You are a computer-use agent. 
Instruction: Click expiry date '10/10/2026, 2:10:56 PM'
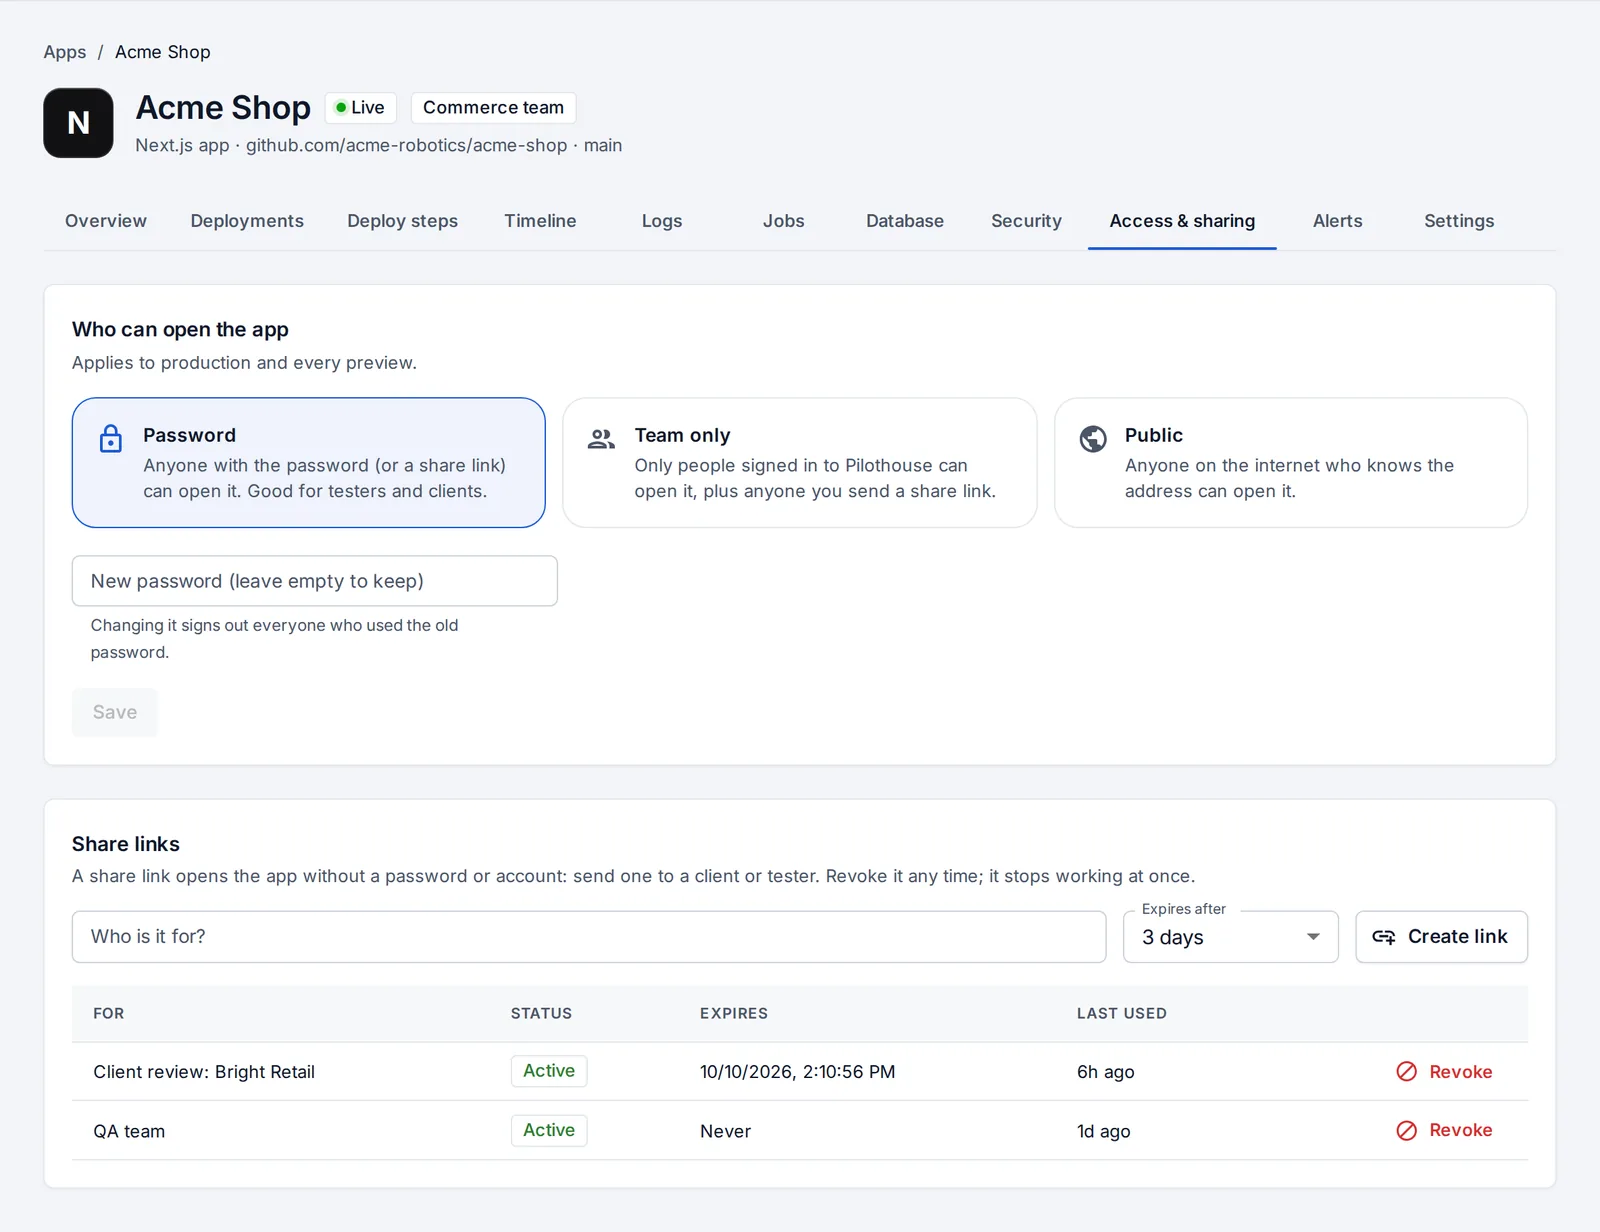[798, 1072]
